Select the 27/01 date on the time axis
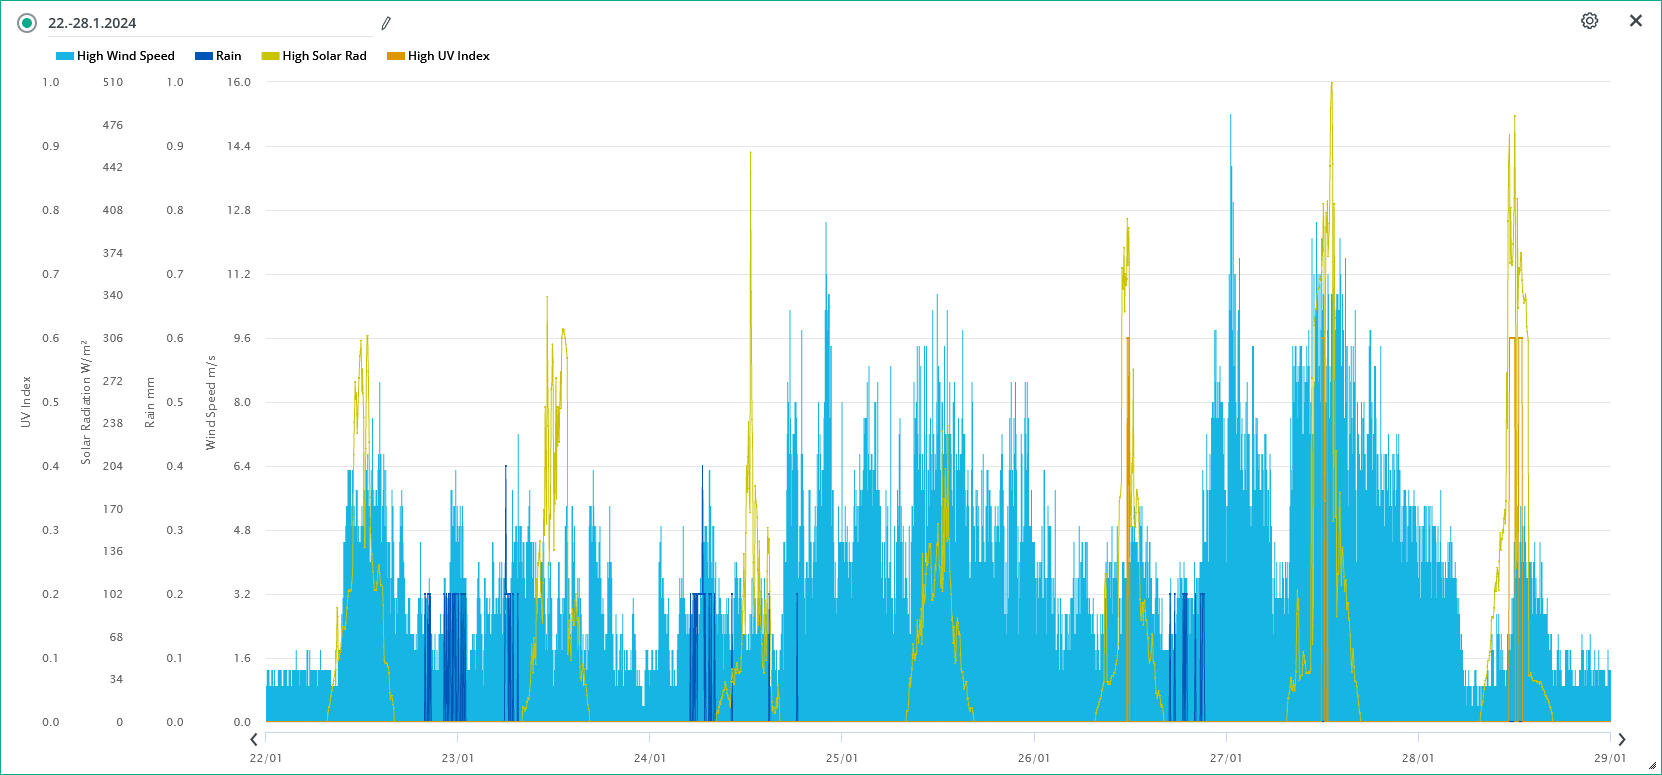This screenshot has height=775, width=1662. click(1225, 758)
